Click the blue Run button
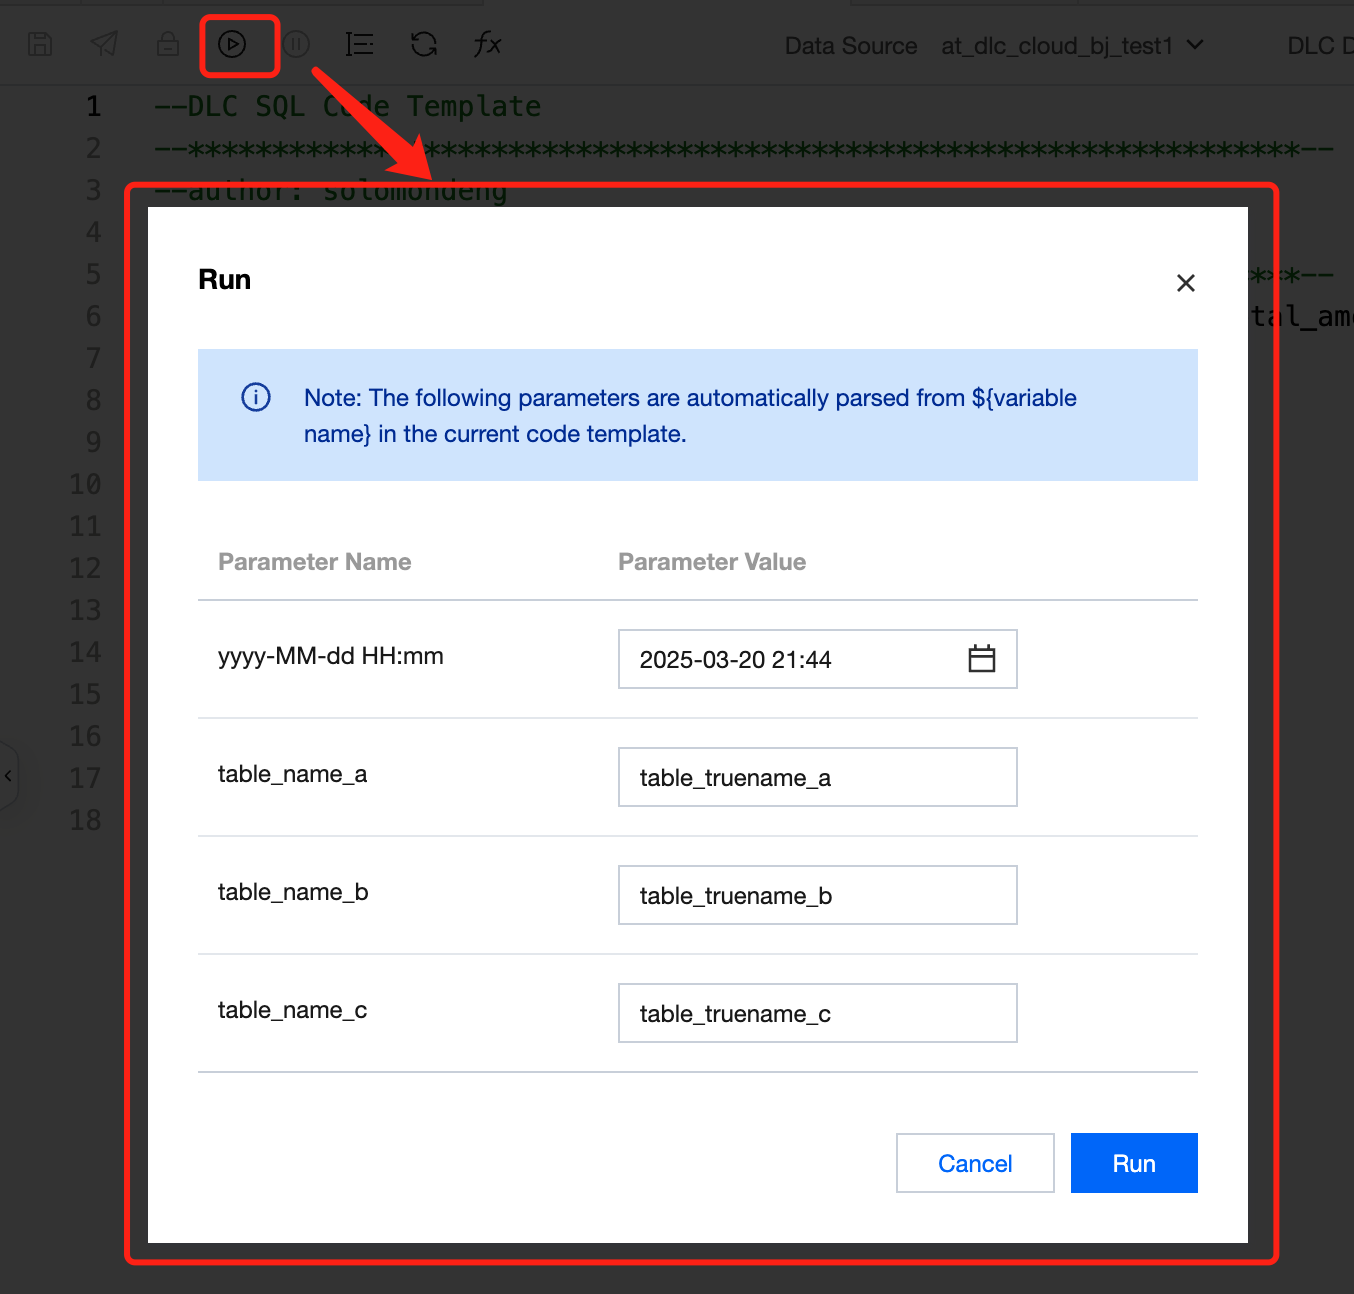1354x1294 pixels. point(1134,1163)
